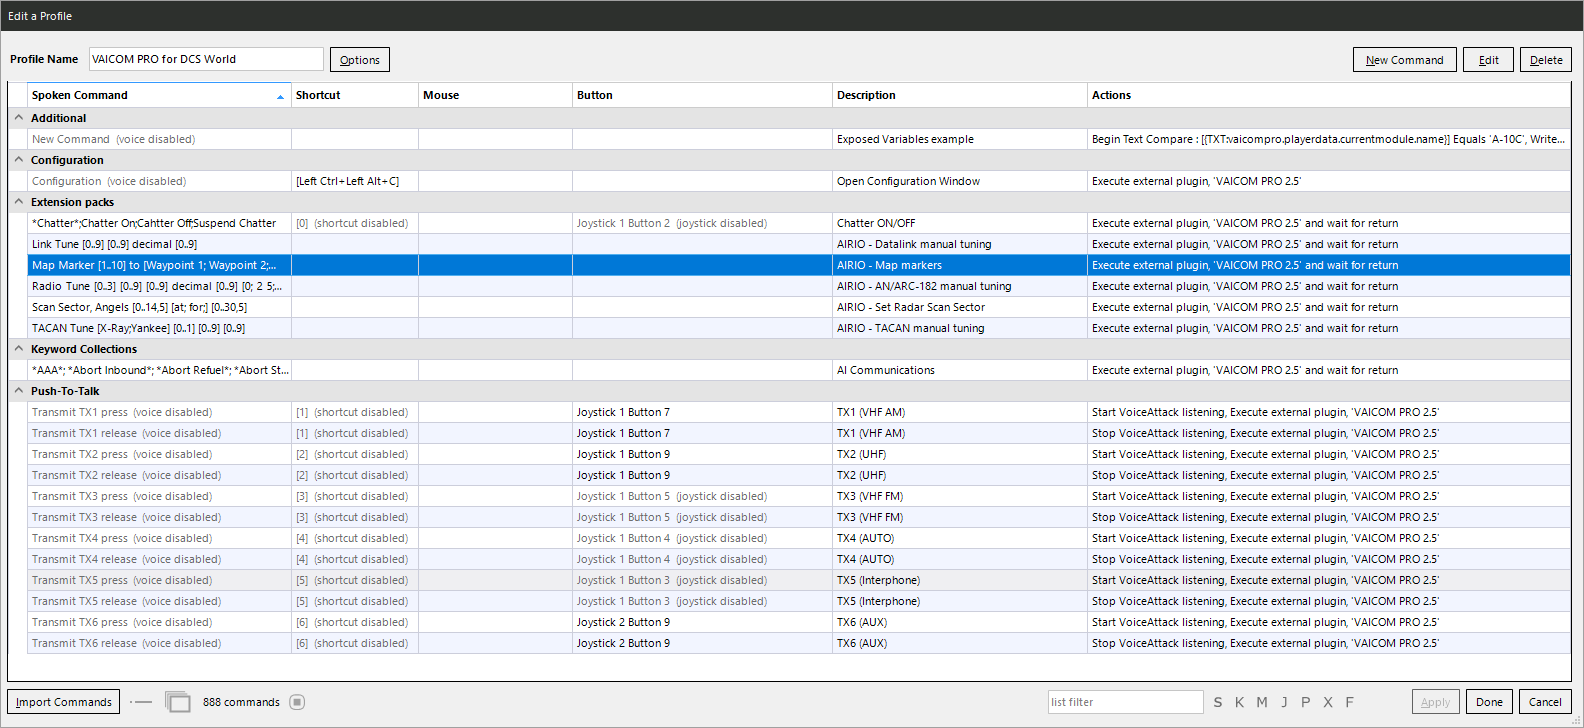Image resolution: width=1584 pixels, height=728 pixels.
Task: Select the Link Tune command row
Action: coord(799,244)
